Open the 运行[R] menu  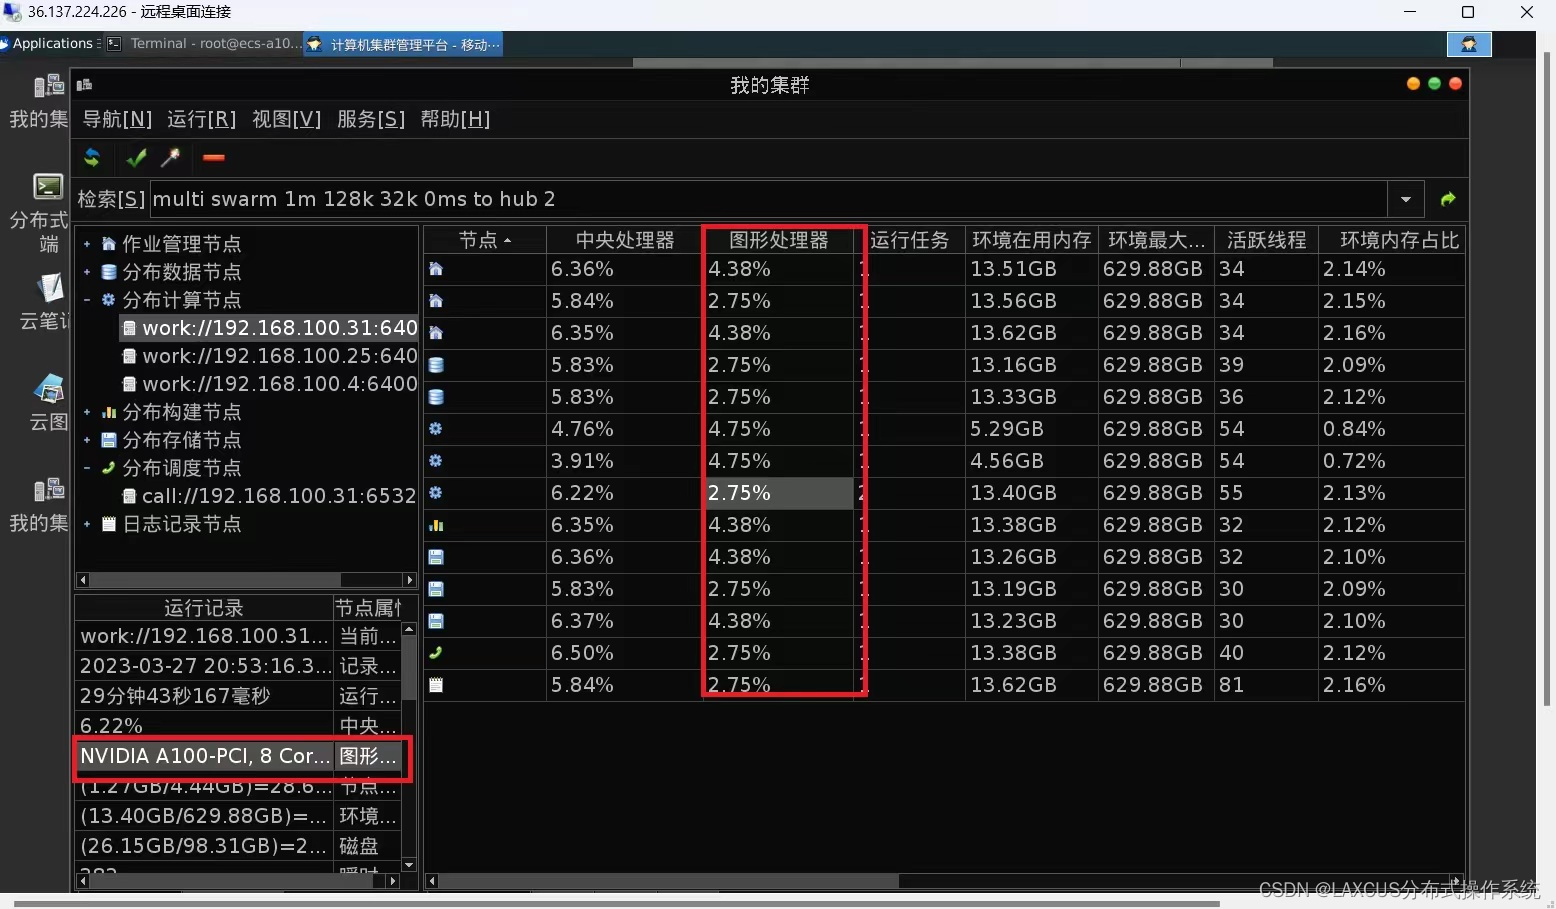click(x=201, y=119)
